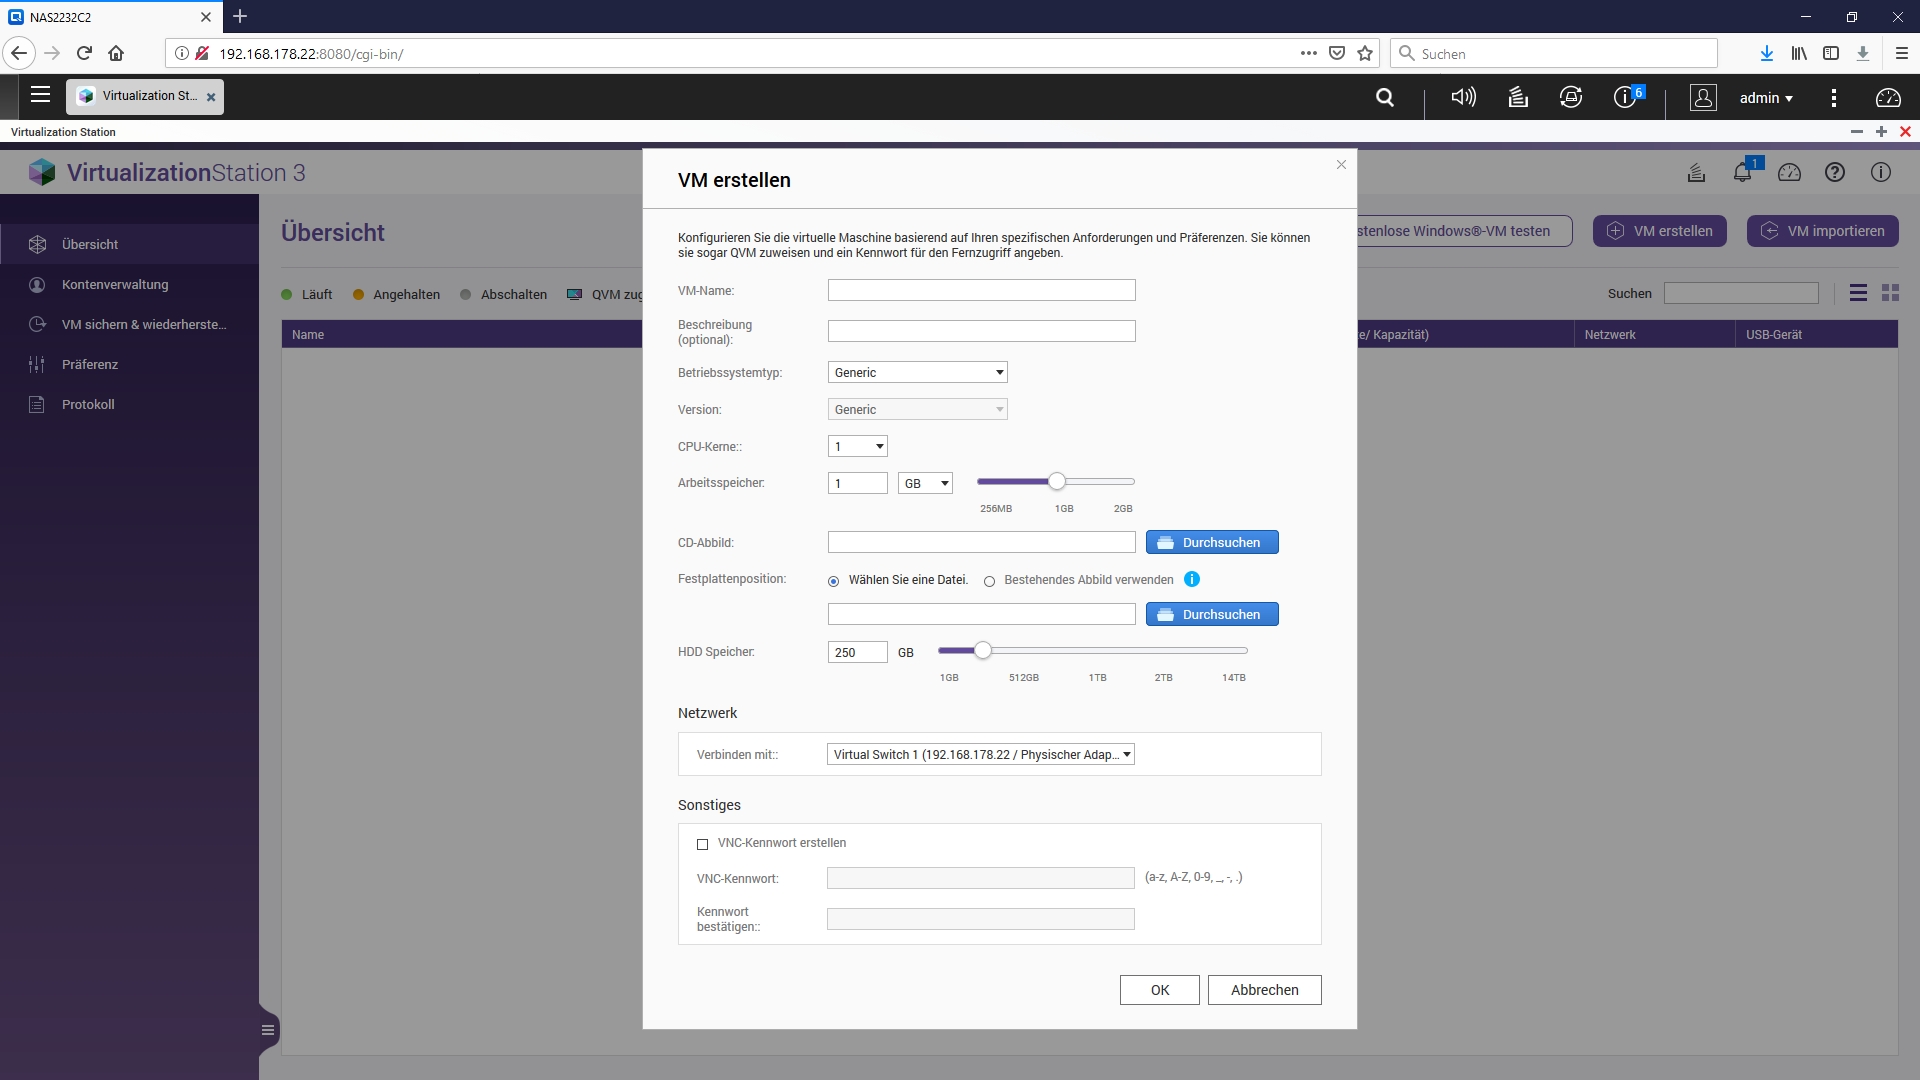
Task: Open Betriebssystemtyp dropdown
Action: coord(917,372)
